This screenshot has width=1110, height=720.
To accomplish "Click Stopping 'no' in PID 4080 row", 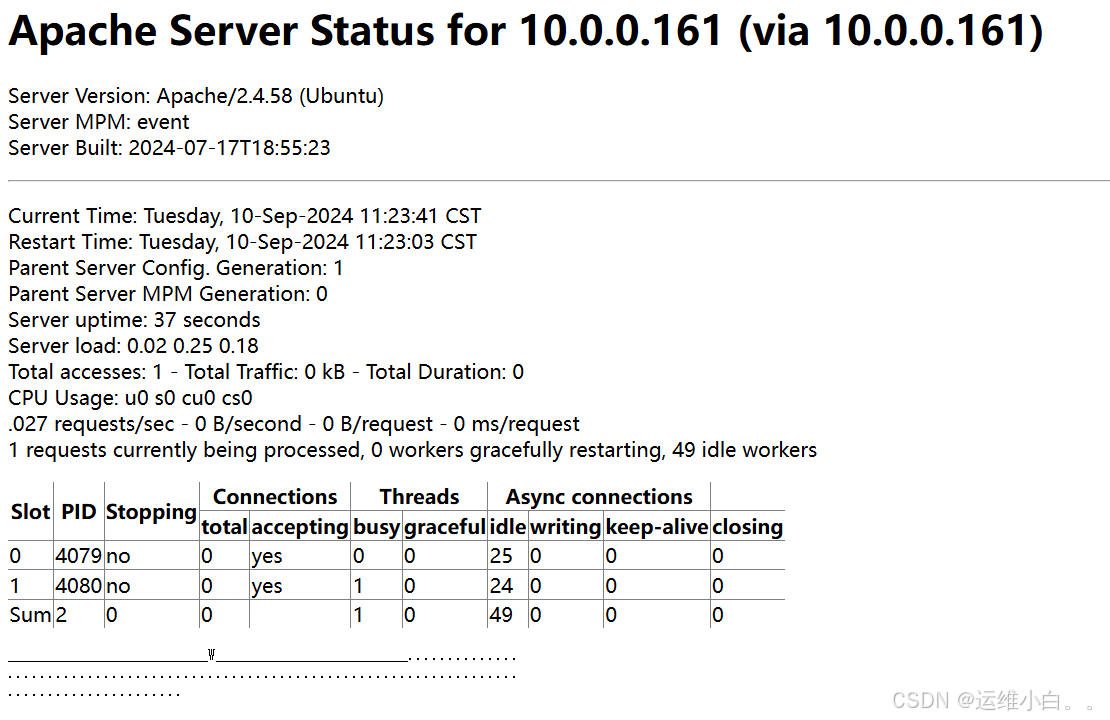I will point(118,586).
